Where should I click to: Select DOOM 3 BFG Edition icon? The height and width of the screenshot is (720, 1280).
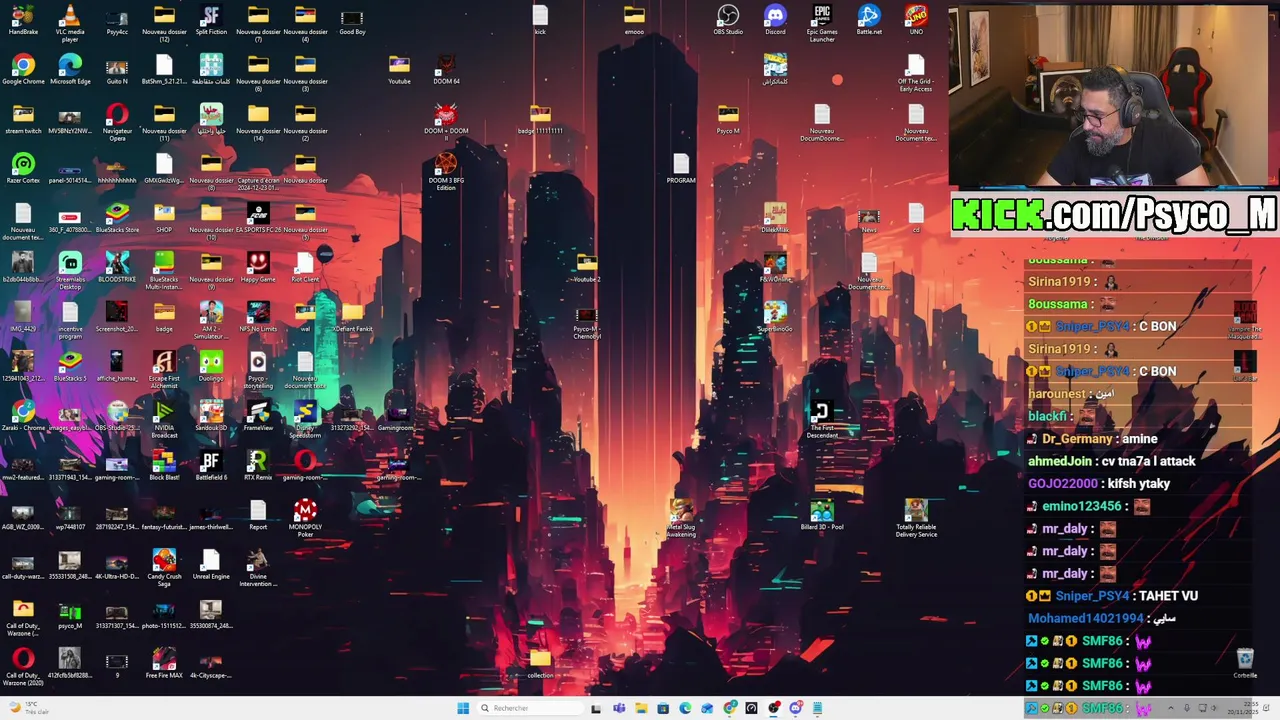tap(446, 172)
